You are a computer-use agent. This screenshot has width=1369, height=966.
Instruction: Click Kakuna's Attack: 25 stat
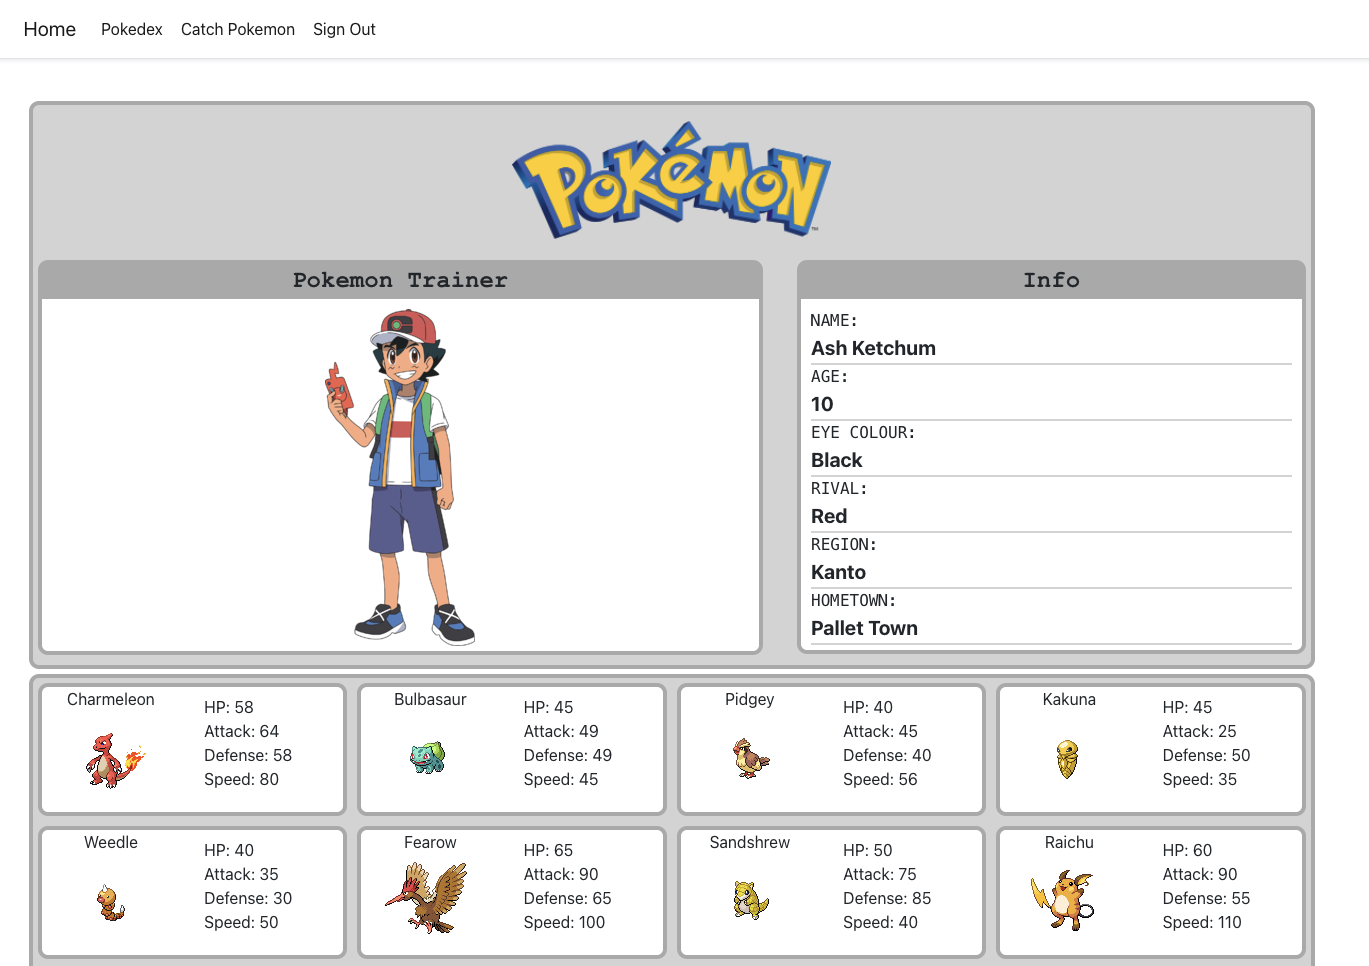(1199, 731)
